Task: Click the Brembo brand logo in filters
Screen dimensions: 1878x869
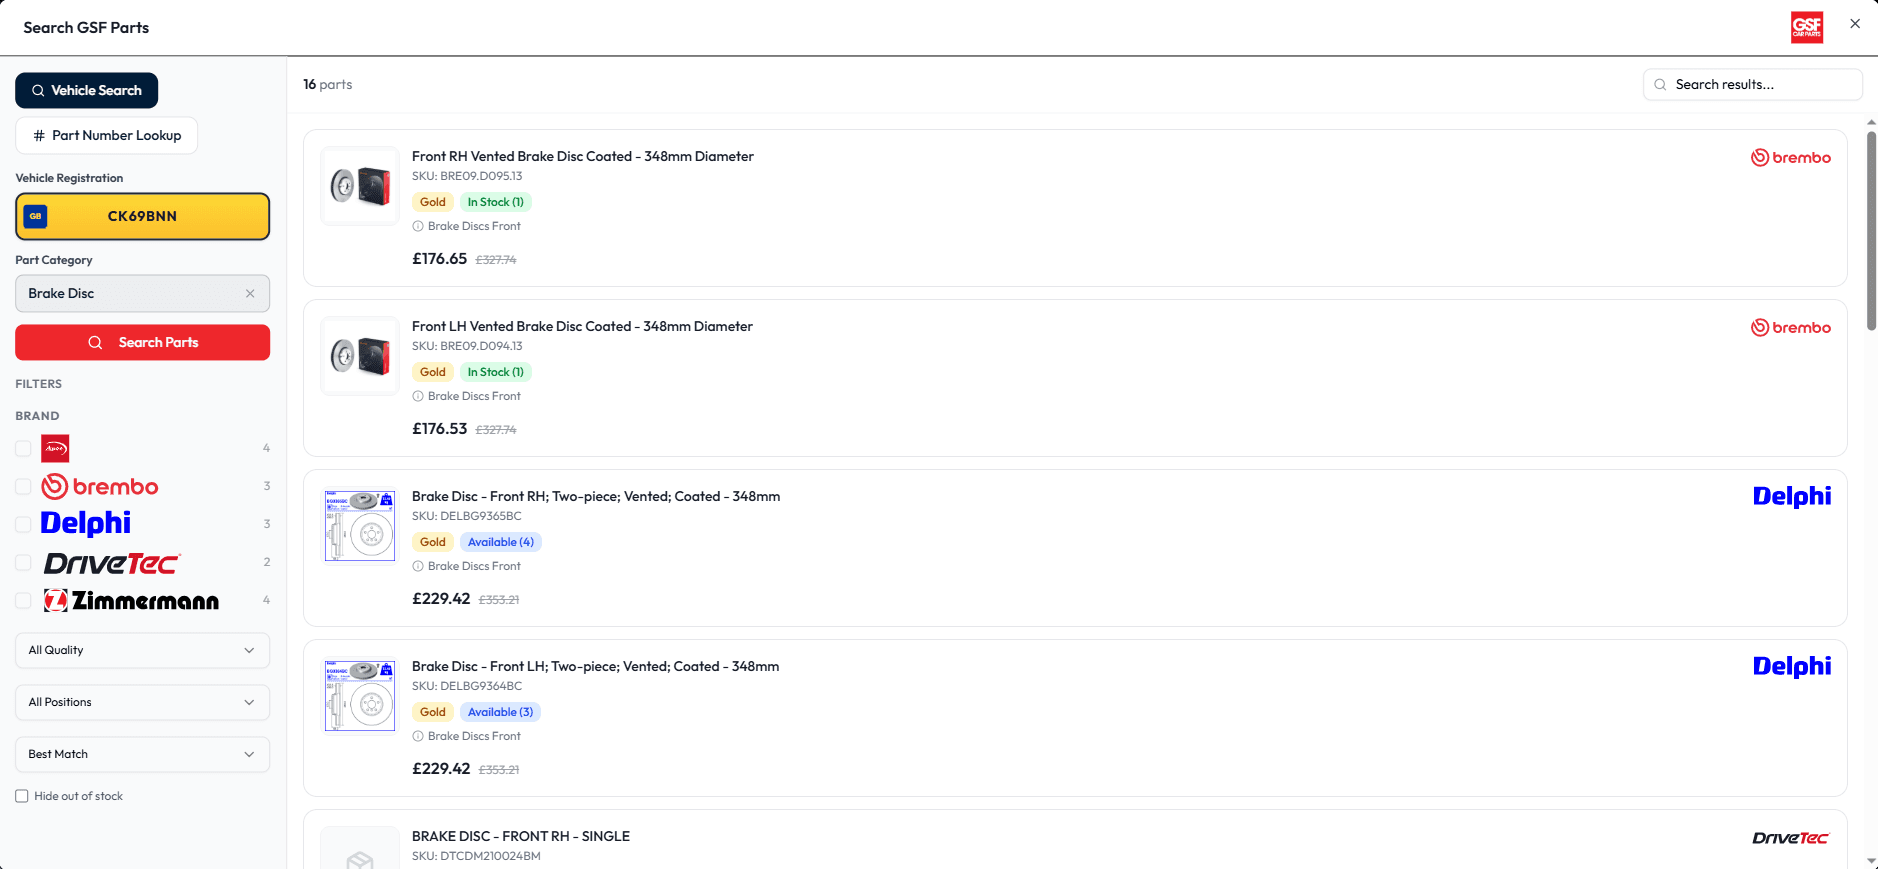Action: [100, 486]
